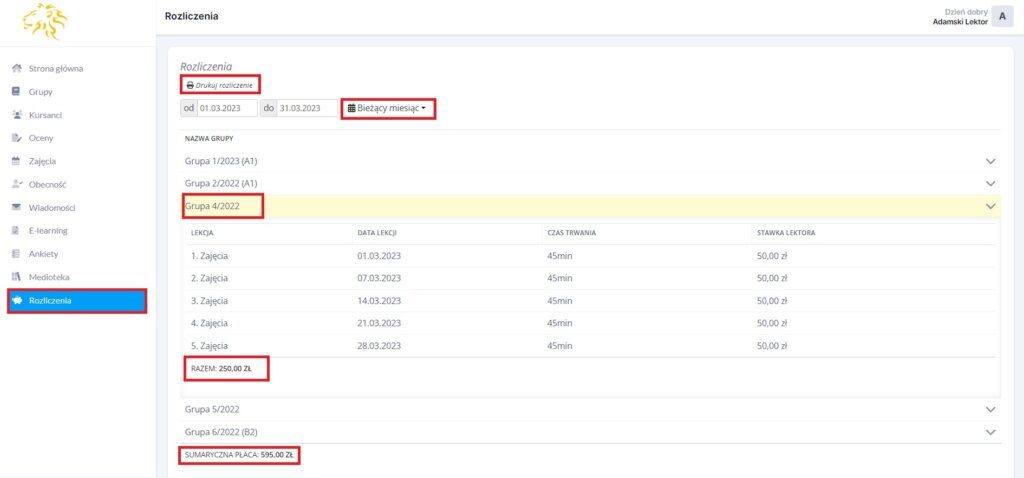This screenshot has height=478, width=1024.
Task: Expand the Grupa 1/2023 (A1) chevron
Action: pyautogui.click(x=991, y=161)
